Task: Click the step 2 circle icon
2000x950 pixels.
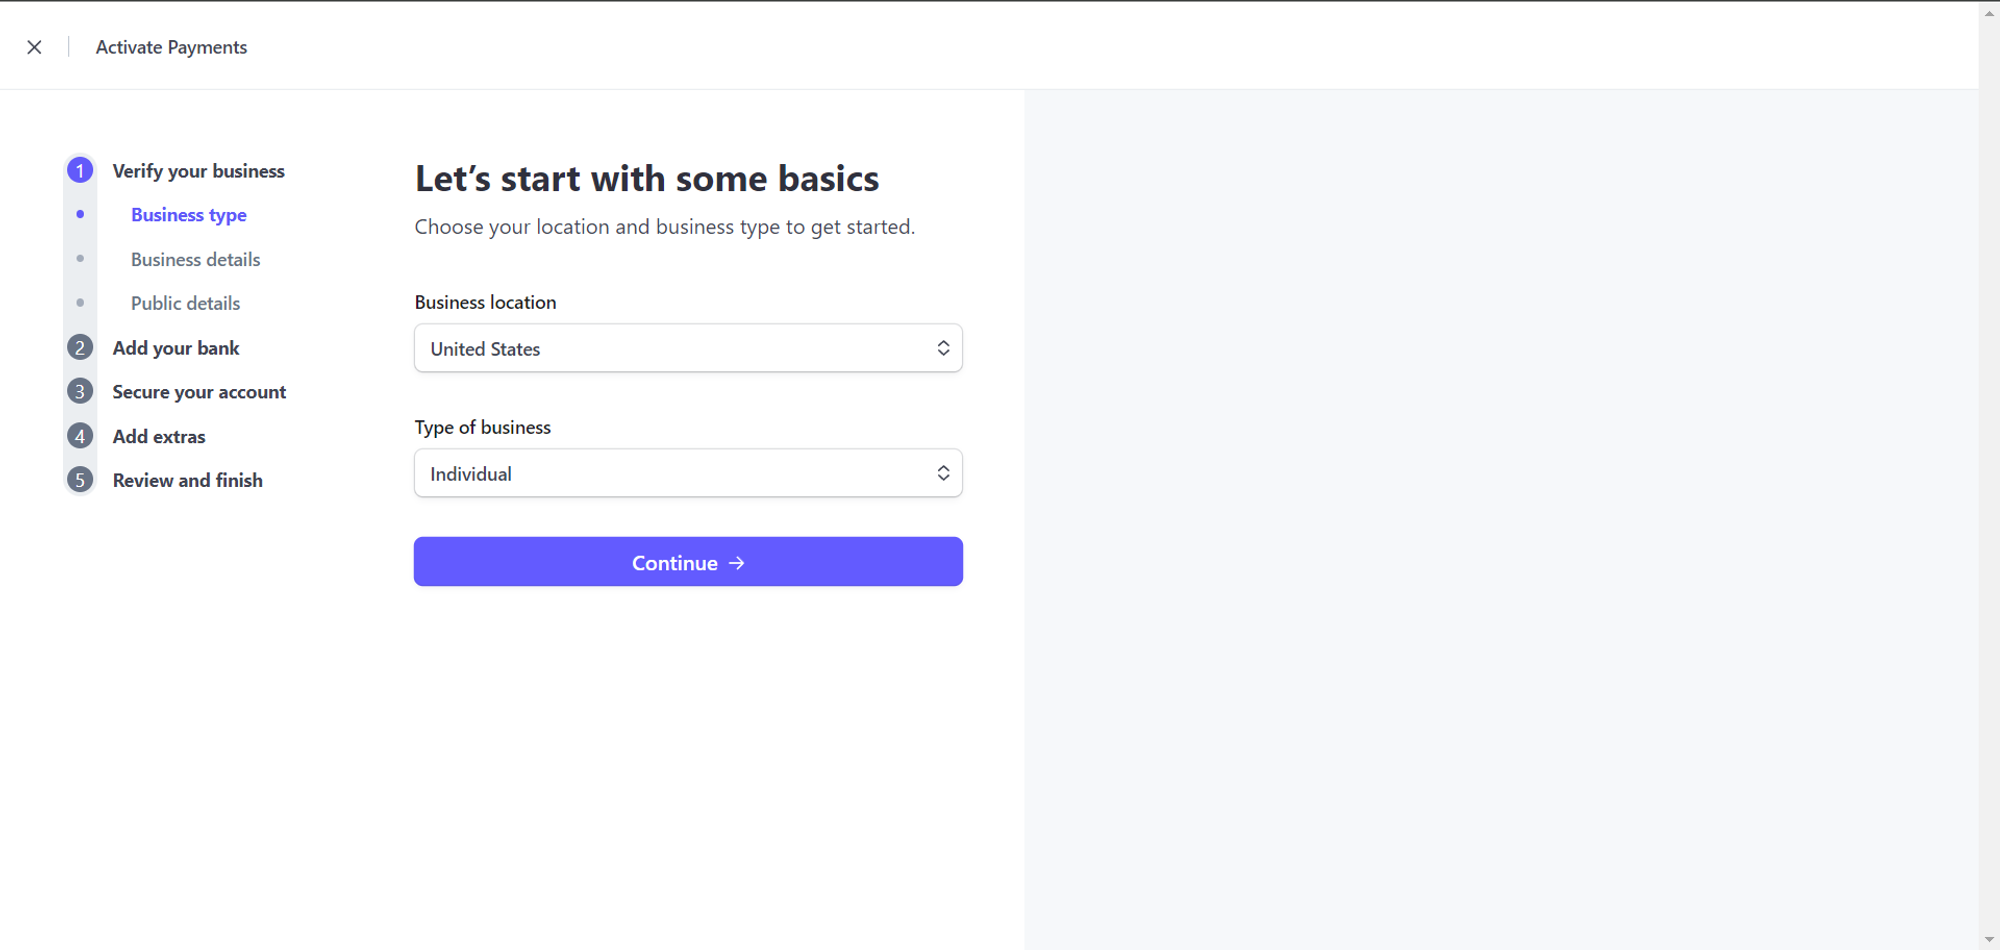Action: (x=80, y=348)
